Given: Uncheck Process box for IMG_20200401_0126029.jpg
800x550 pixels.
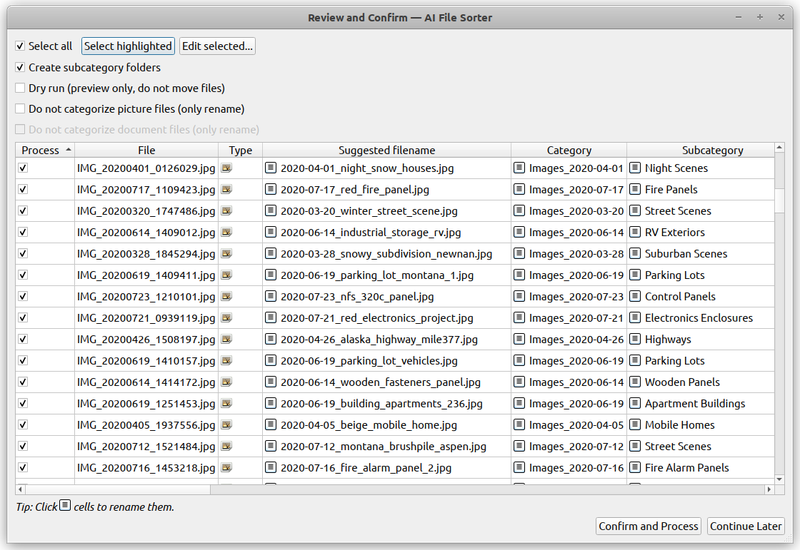Looking at the screenshot, I should [23, 168].
